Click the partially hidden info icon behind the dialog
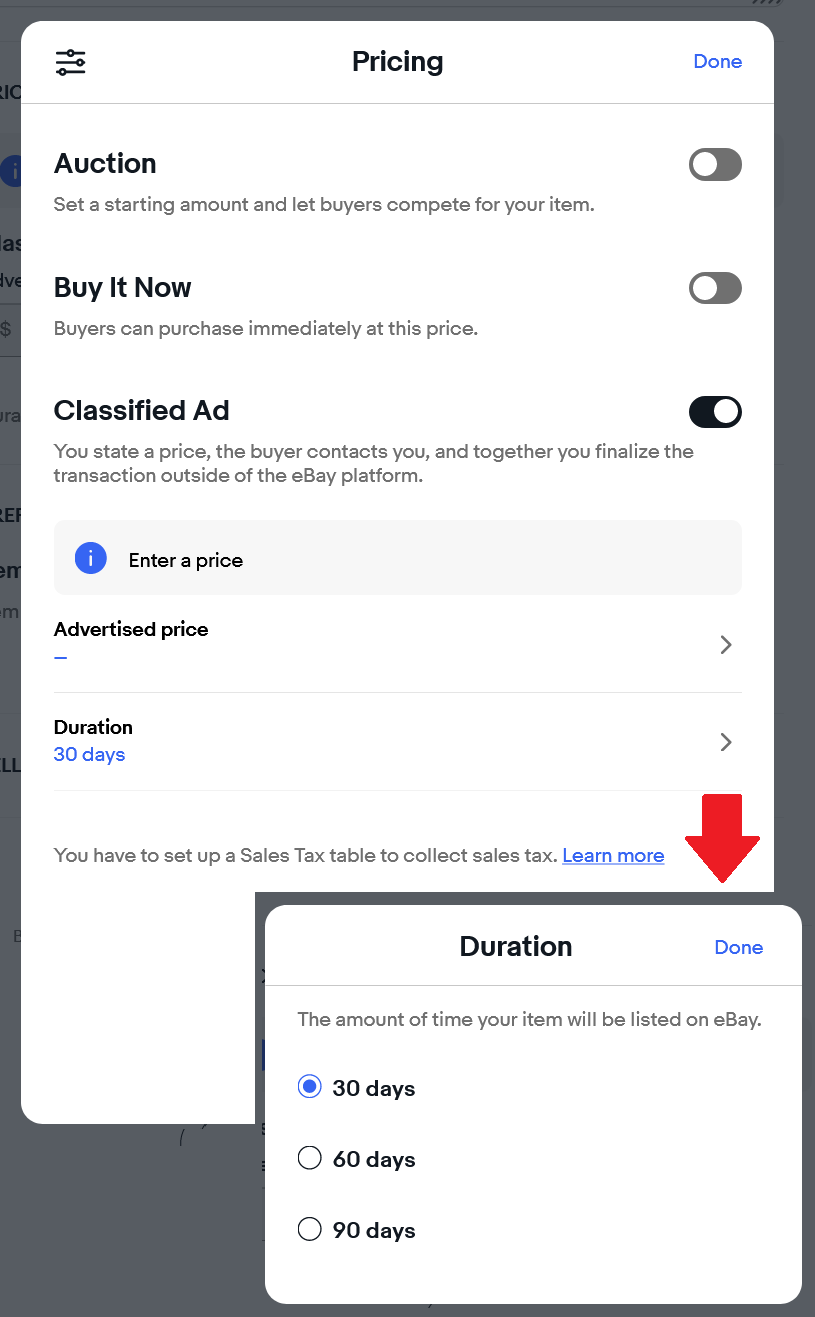This screenshot has height=1317, width=815. pyautogui.click(x=12, y=171)
